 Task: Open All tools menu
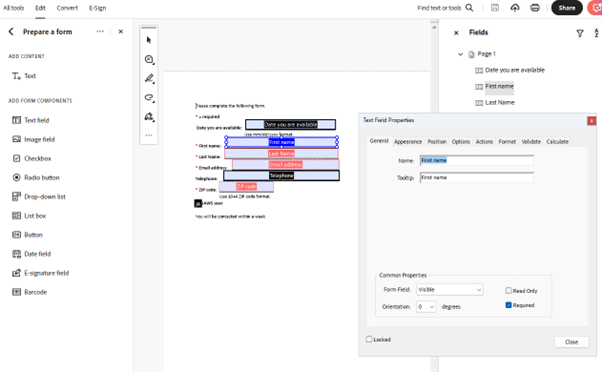(x=13, y=8)
